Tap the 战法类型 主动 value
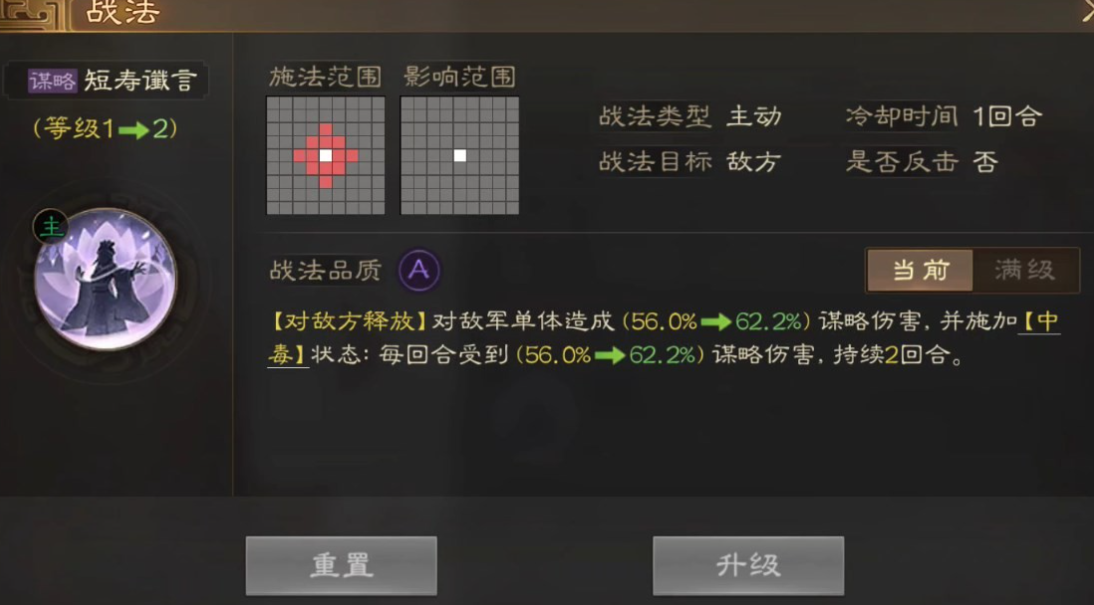 (754, 116)
